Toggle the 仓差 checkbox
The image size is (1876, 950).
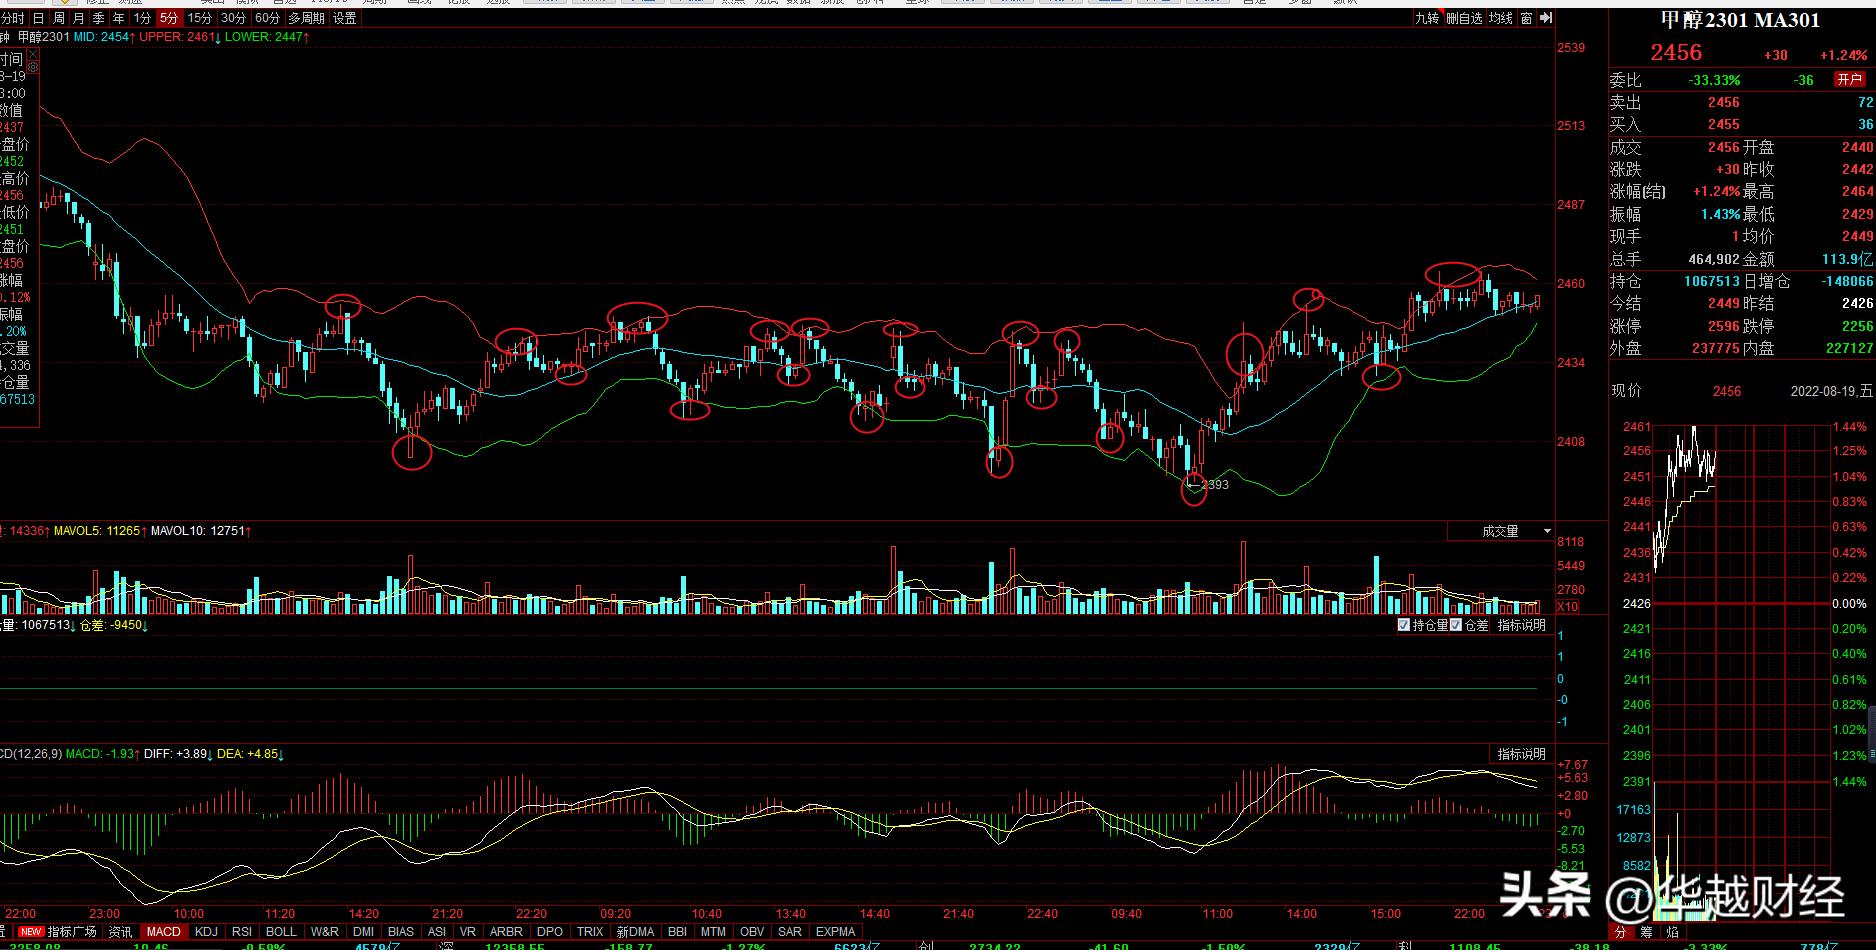point(1456,625)
